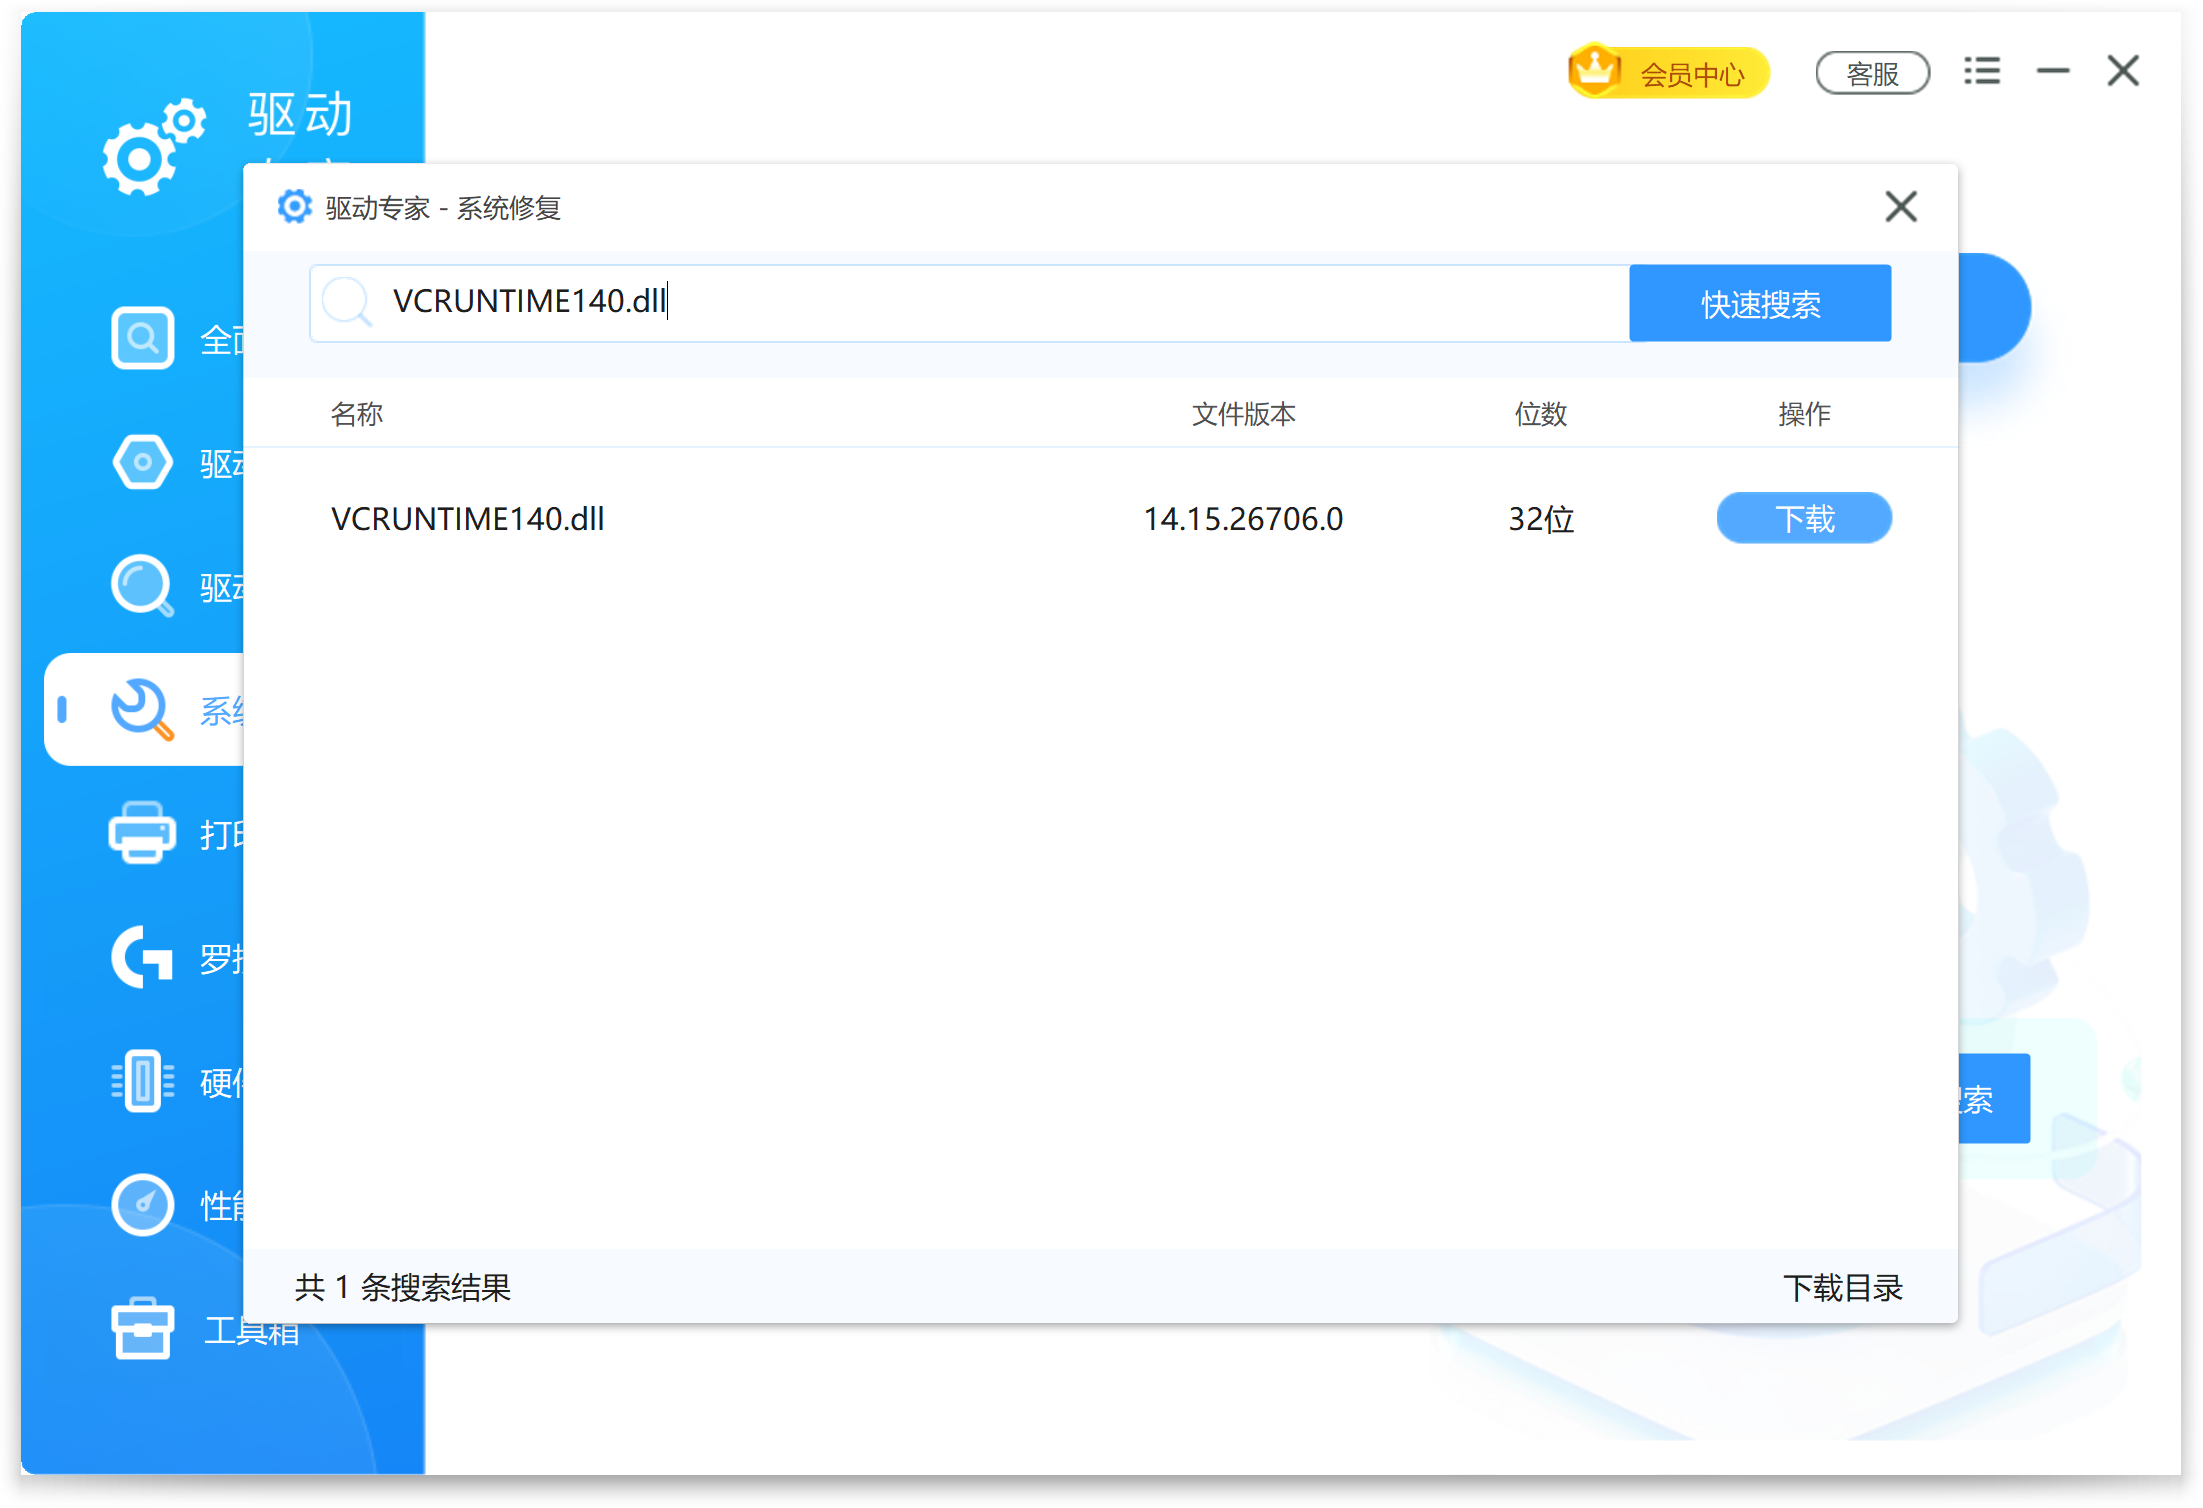Click the gear icon in dialog title
This screenshot has width=2203, height=1508.
pos(294,207)
